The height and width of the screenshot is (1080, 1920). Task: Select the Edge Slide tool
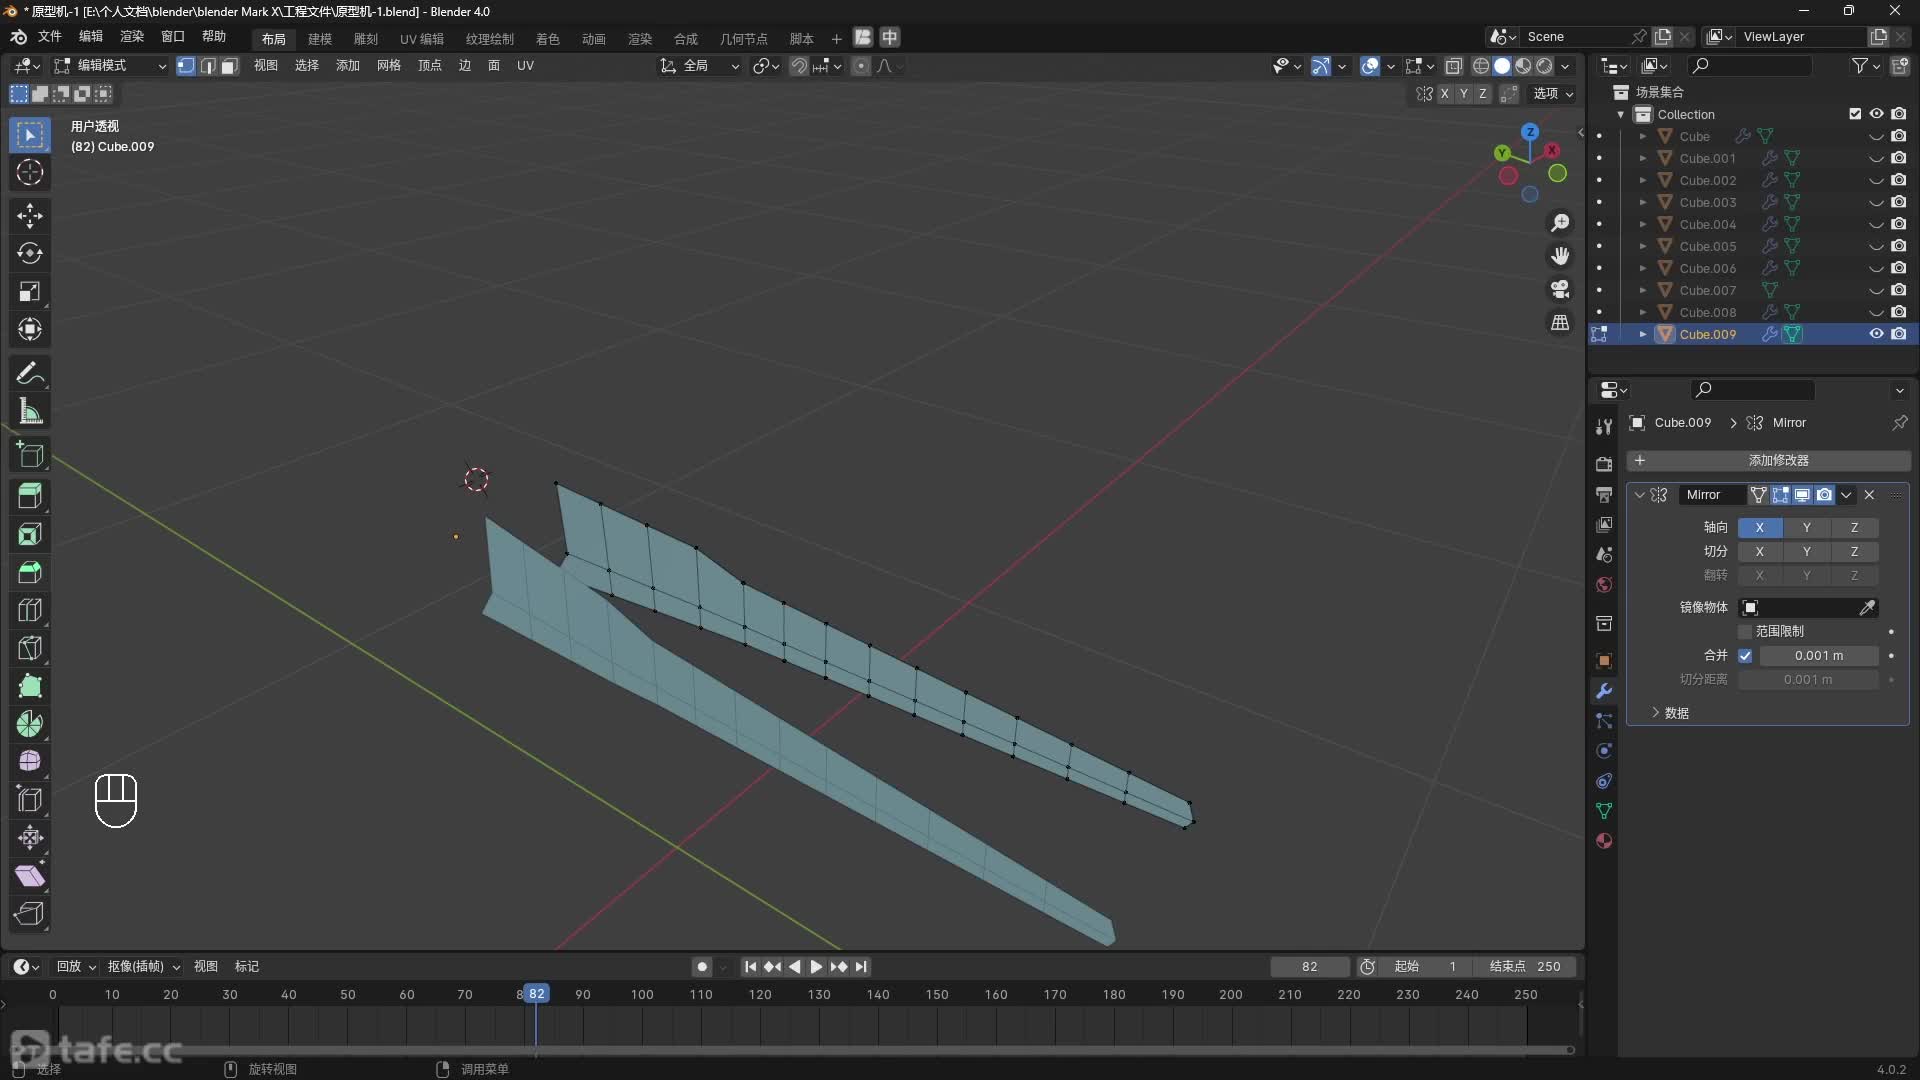[30, 800]
